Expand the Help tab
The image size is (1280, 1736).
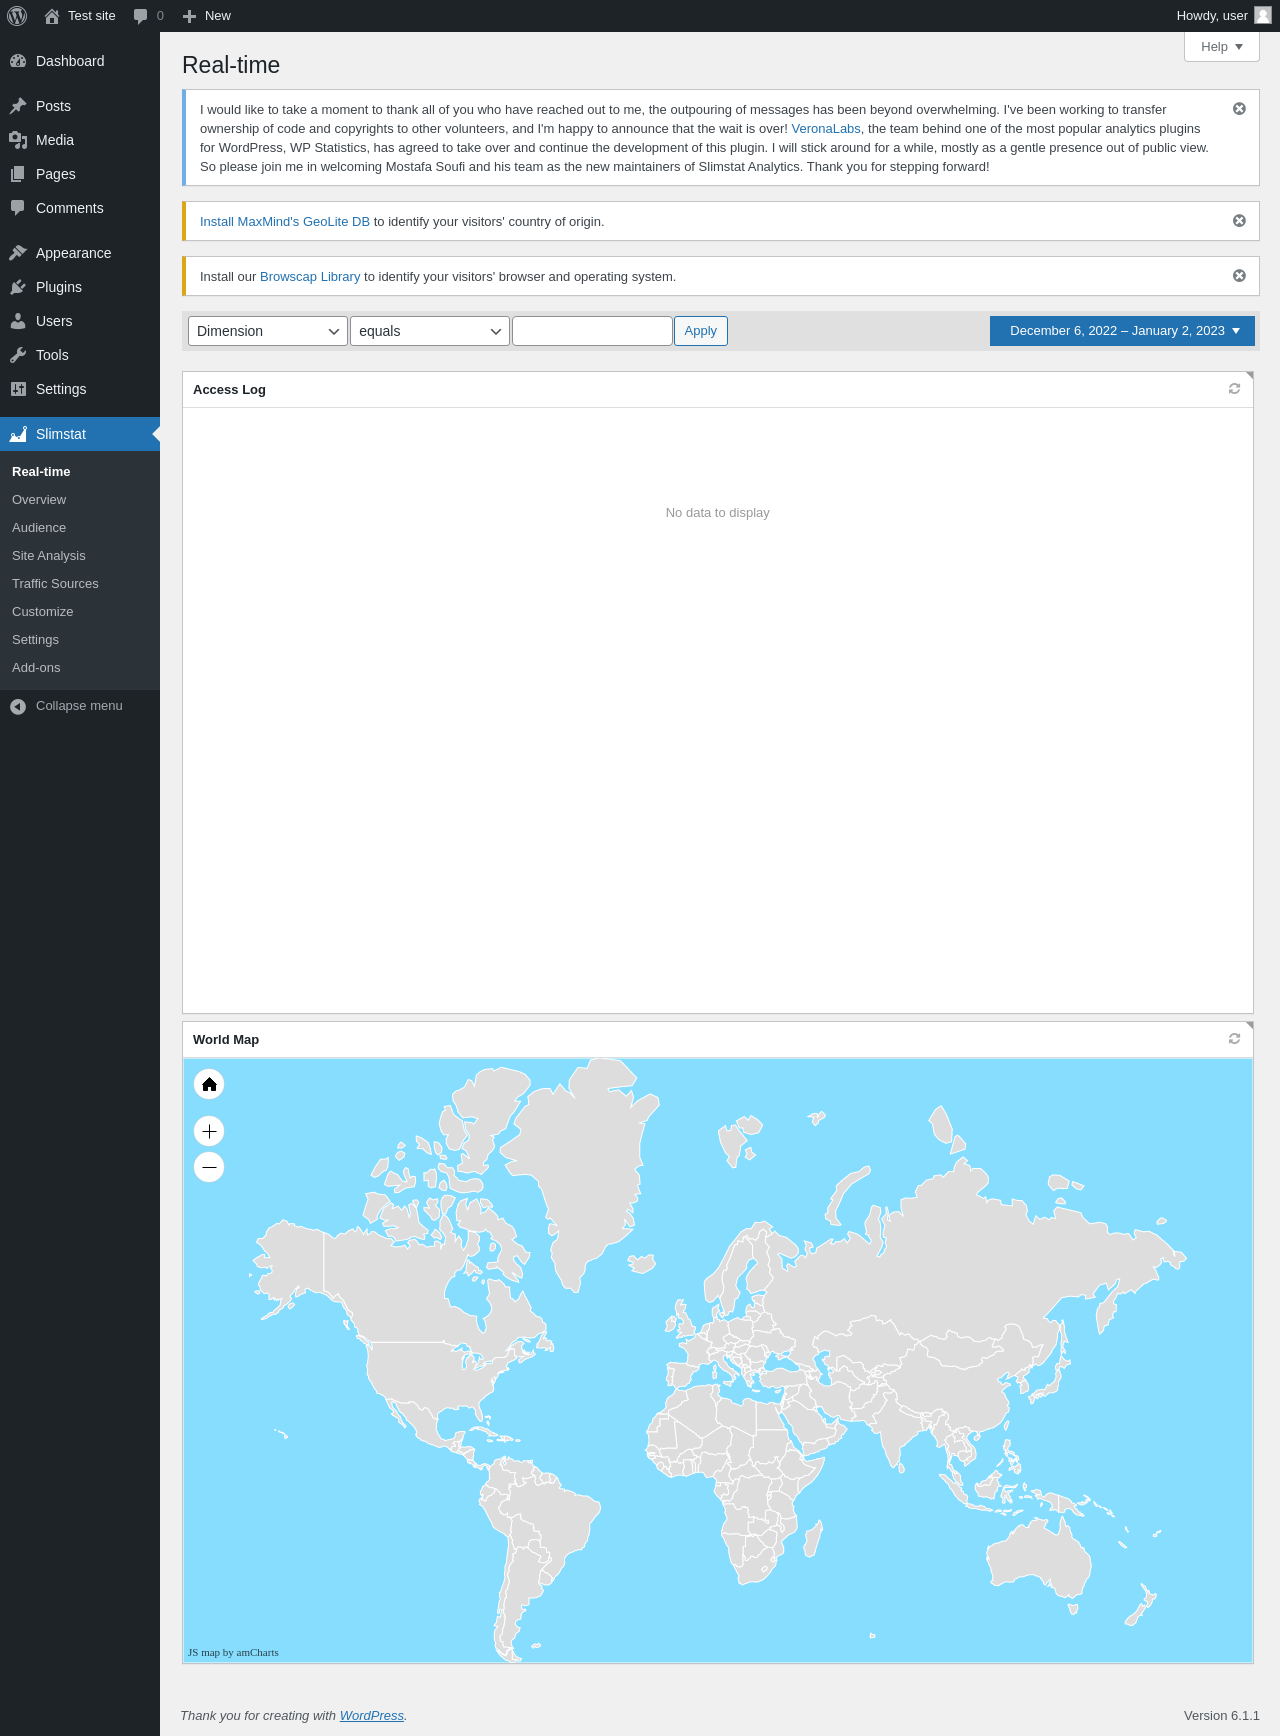[x=1221, y=47]
